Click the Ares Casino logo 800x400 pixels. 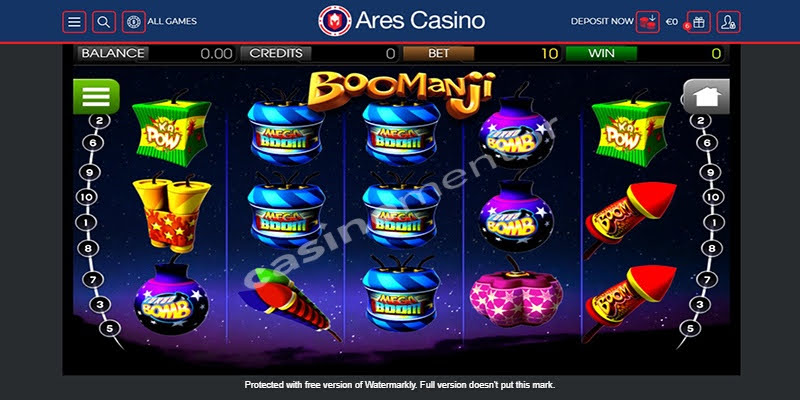tap(402, 21)
